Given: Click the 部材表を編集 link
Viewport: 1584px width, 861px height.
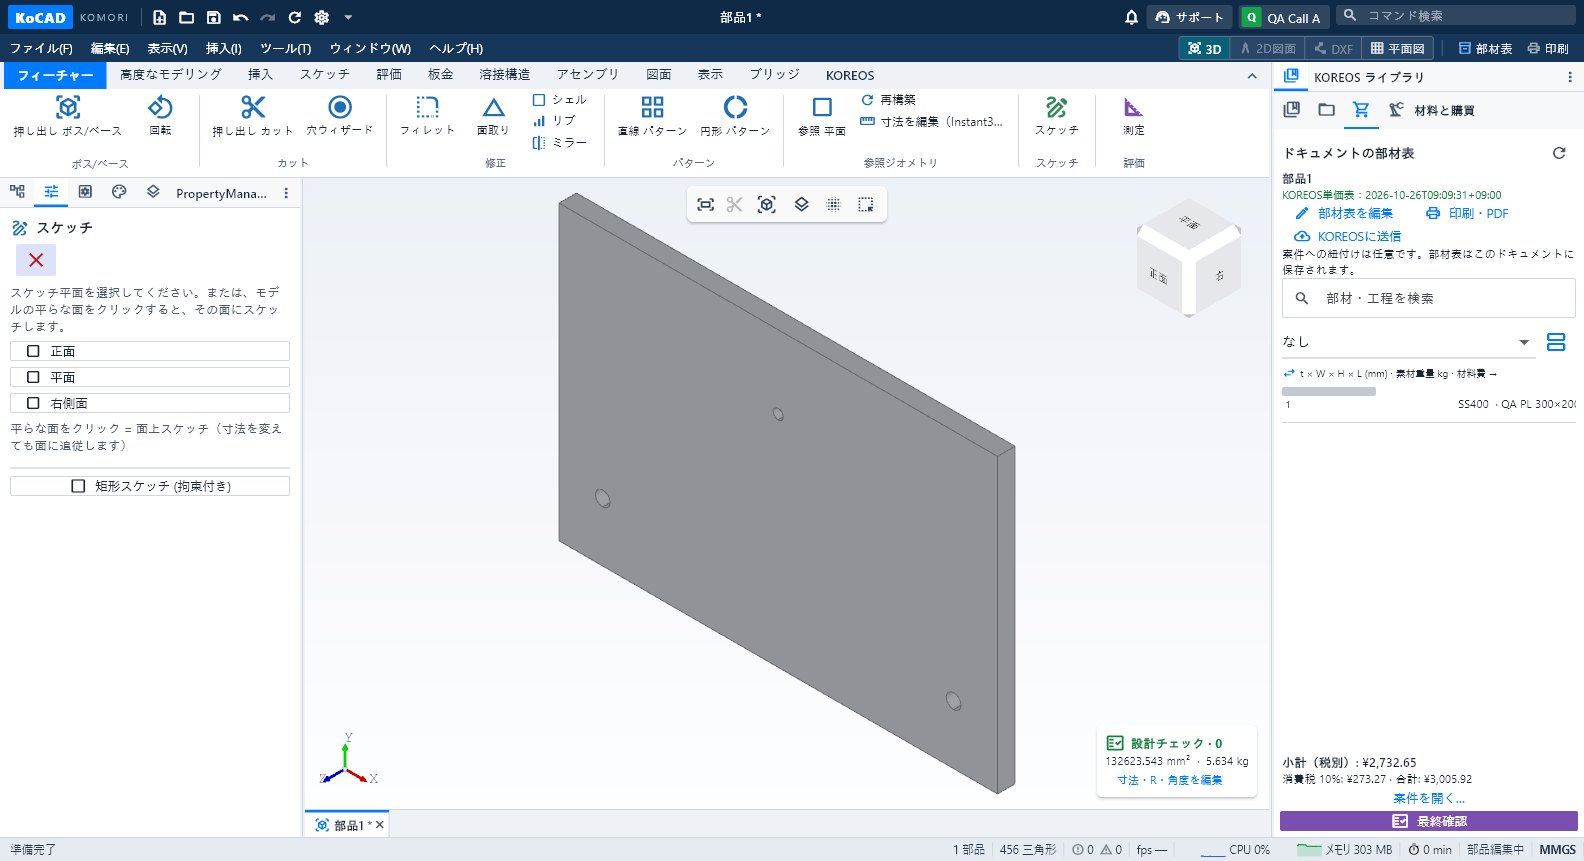Looking at the screenshot, I should (1344, 214).
